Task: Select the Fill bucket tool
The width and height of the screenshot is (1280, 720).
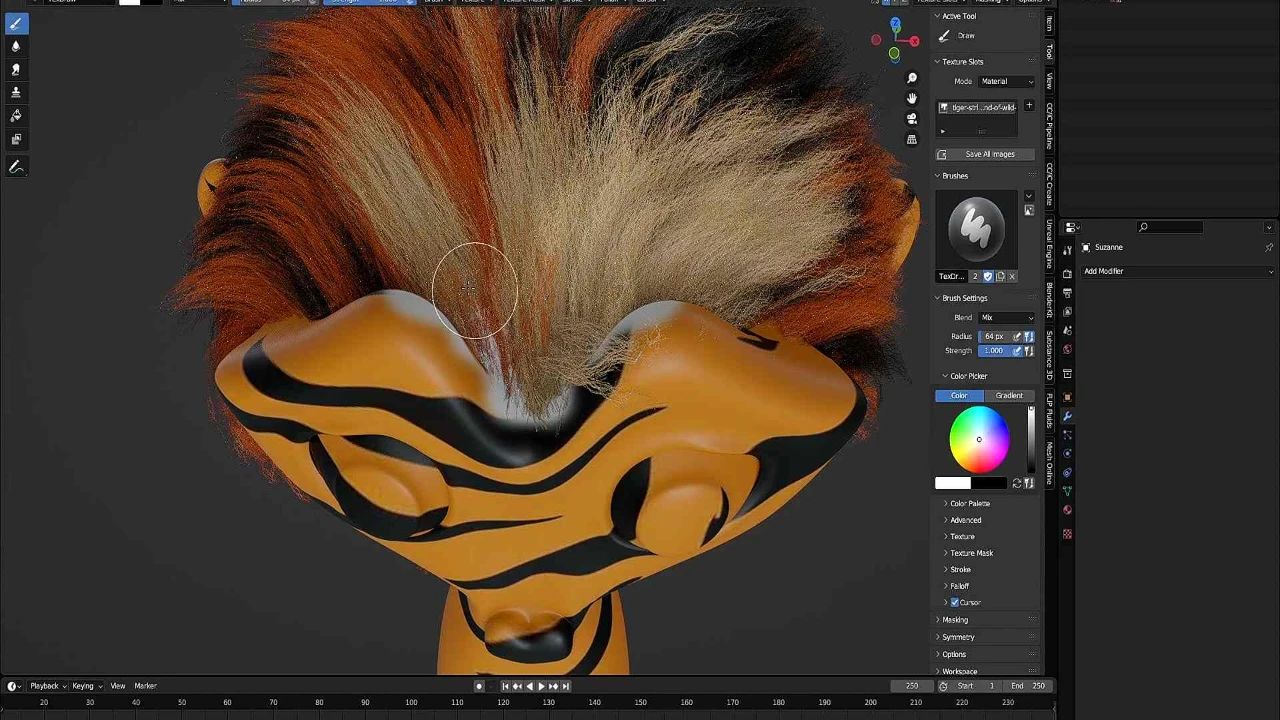Action: [16, 115]
